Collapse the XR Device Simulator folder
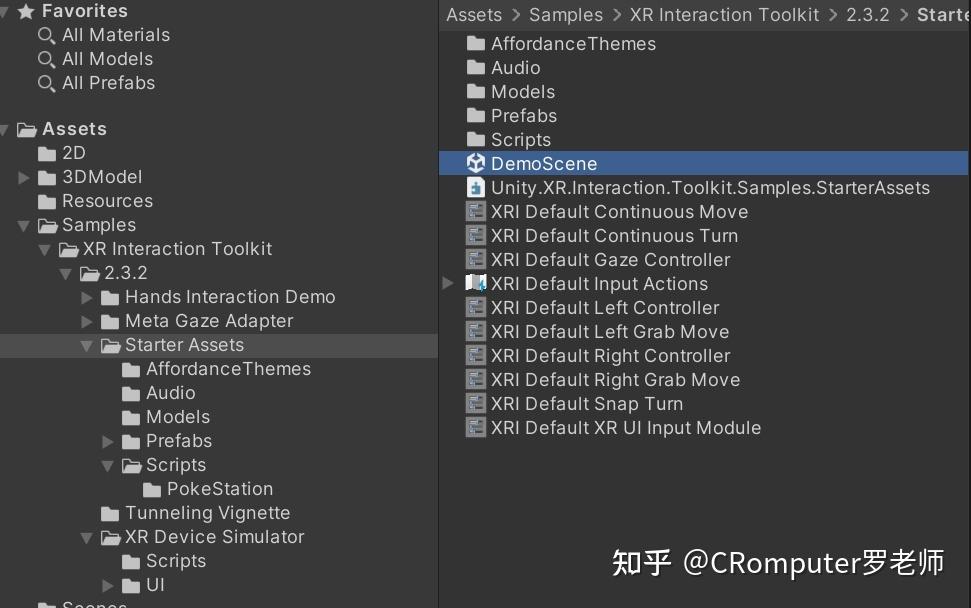Screen dimensions: 971x608 (88, 537)
